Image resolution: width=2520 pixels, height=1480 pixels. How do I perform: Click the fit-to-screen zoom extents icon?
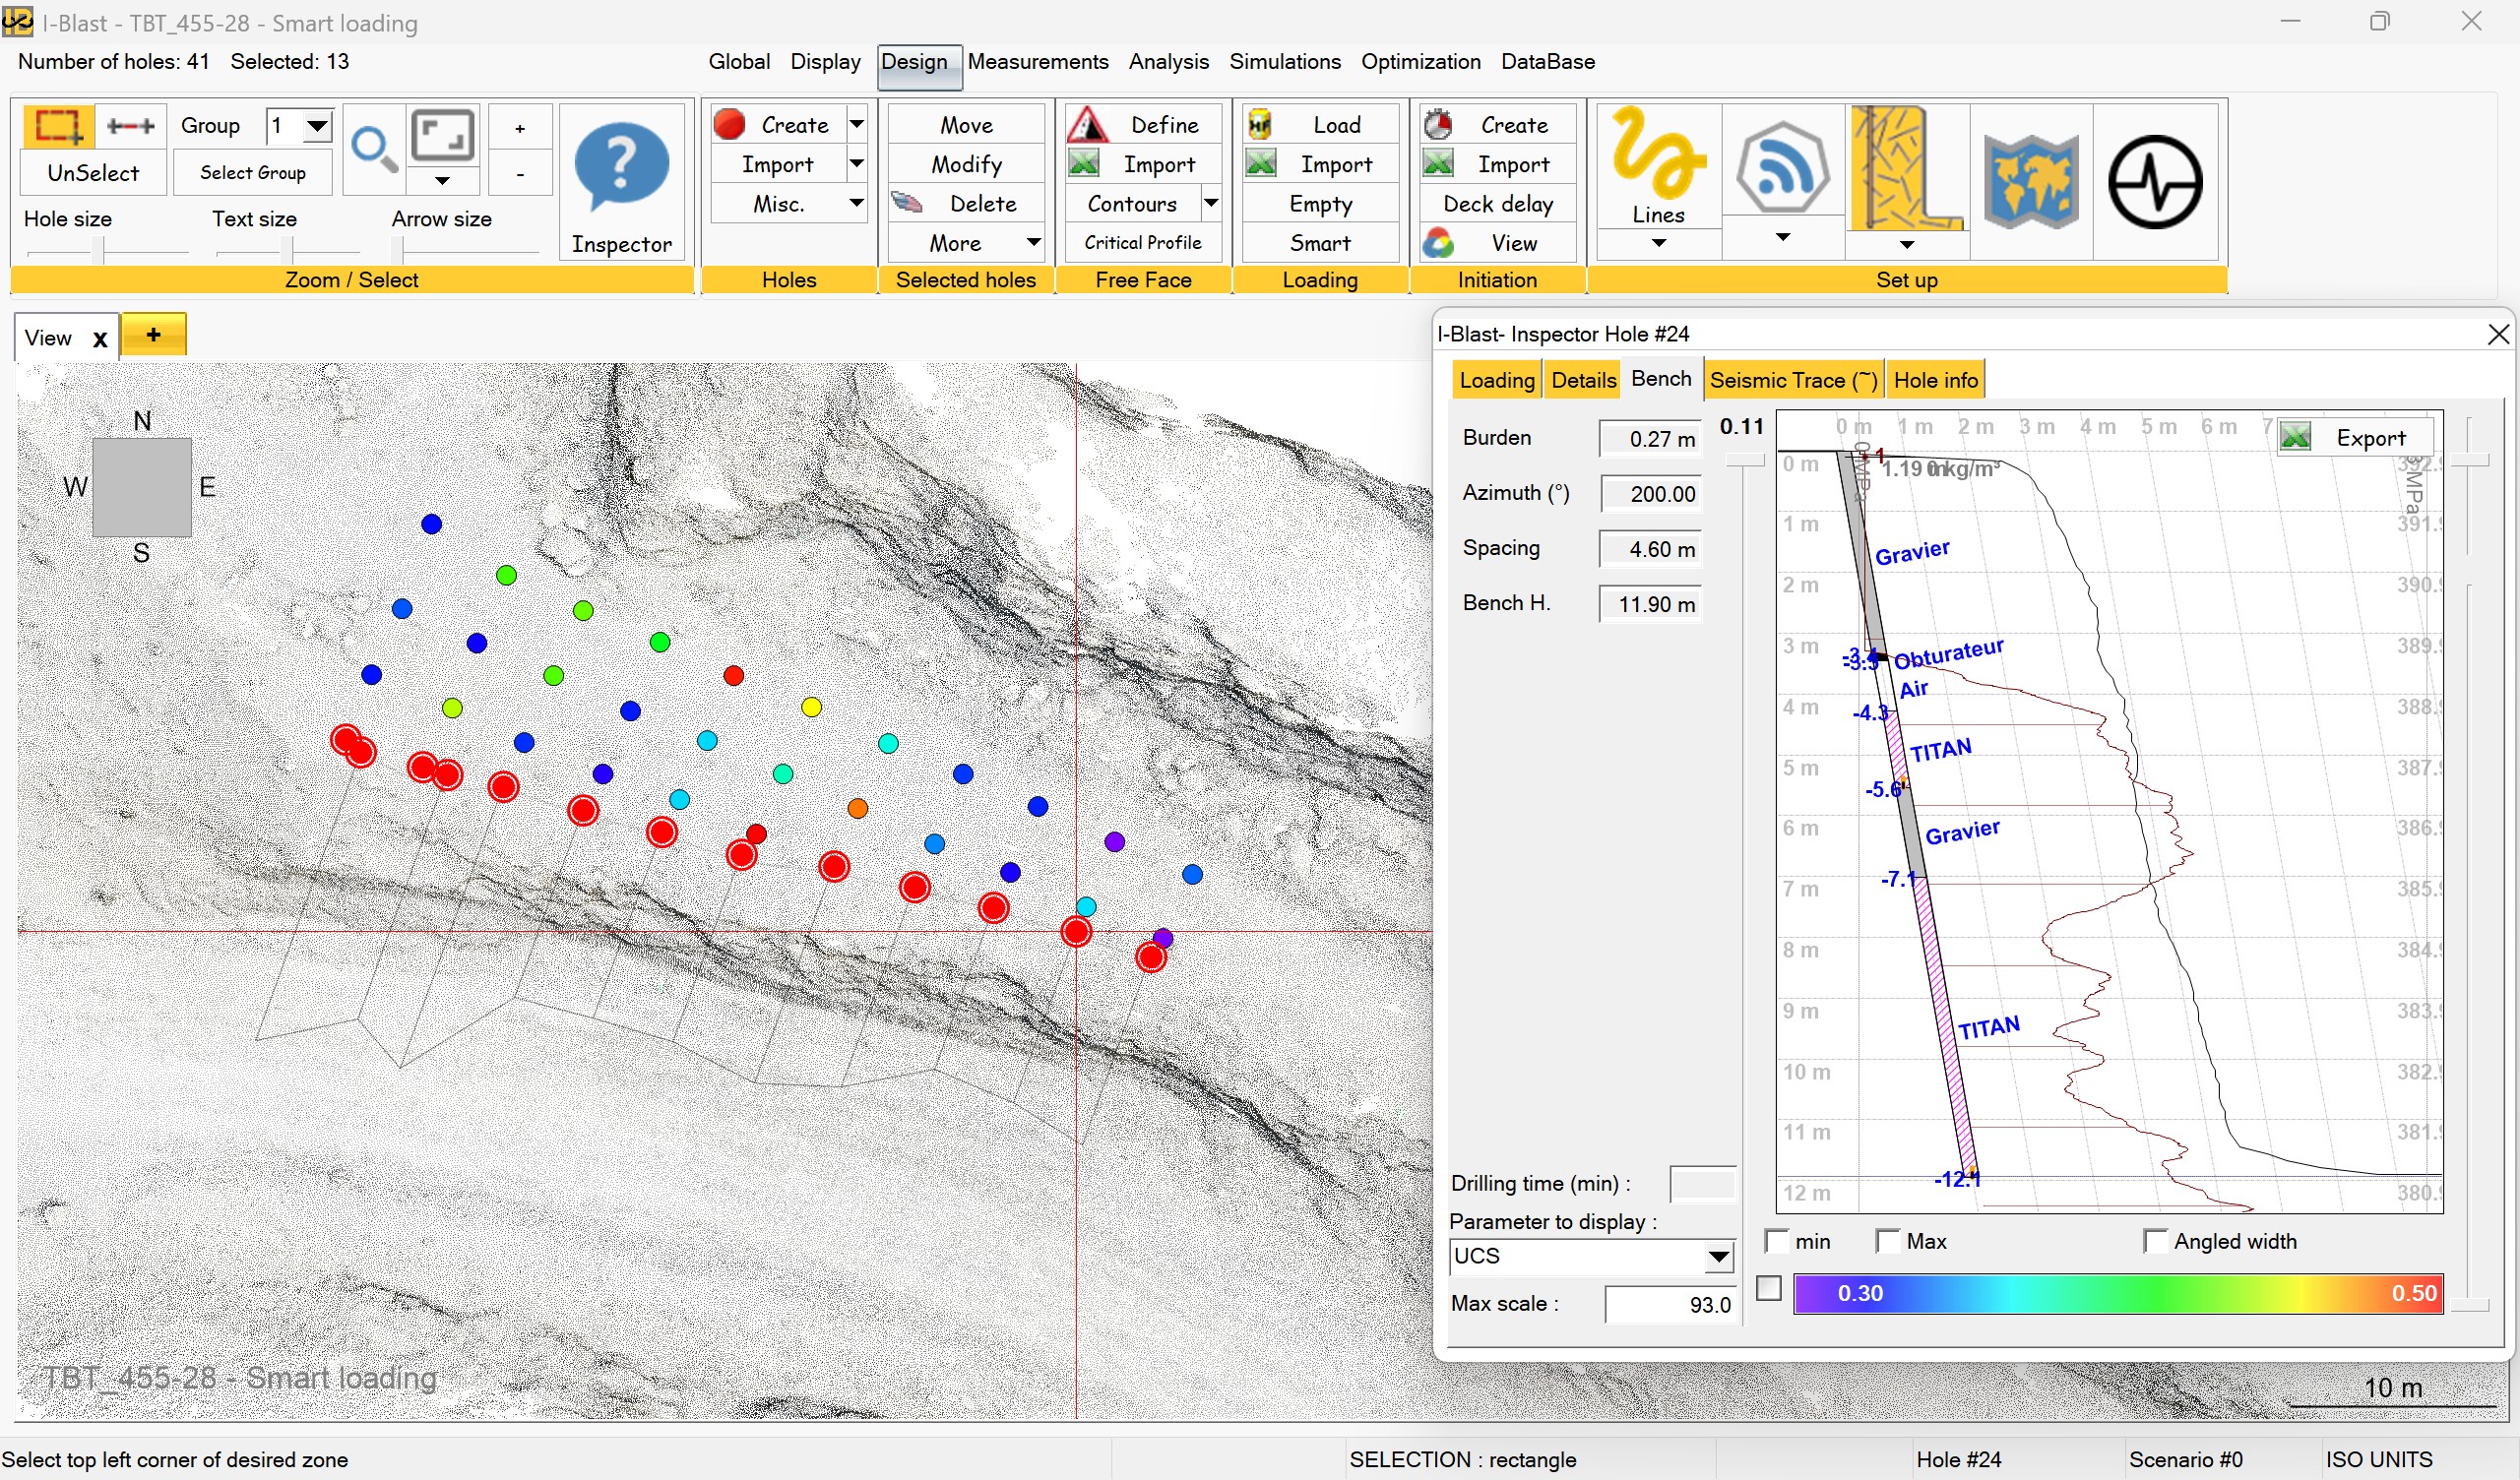(443, 137)
